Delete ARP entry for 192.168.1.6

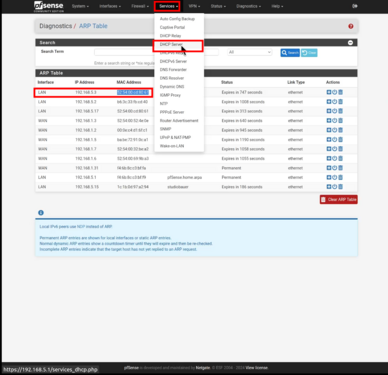click(x=340, y=158)
